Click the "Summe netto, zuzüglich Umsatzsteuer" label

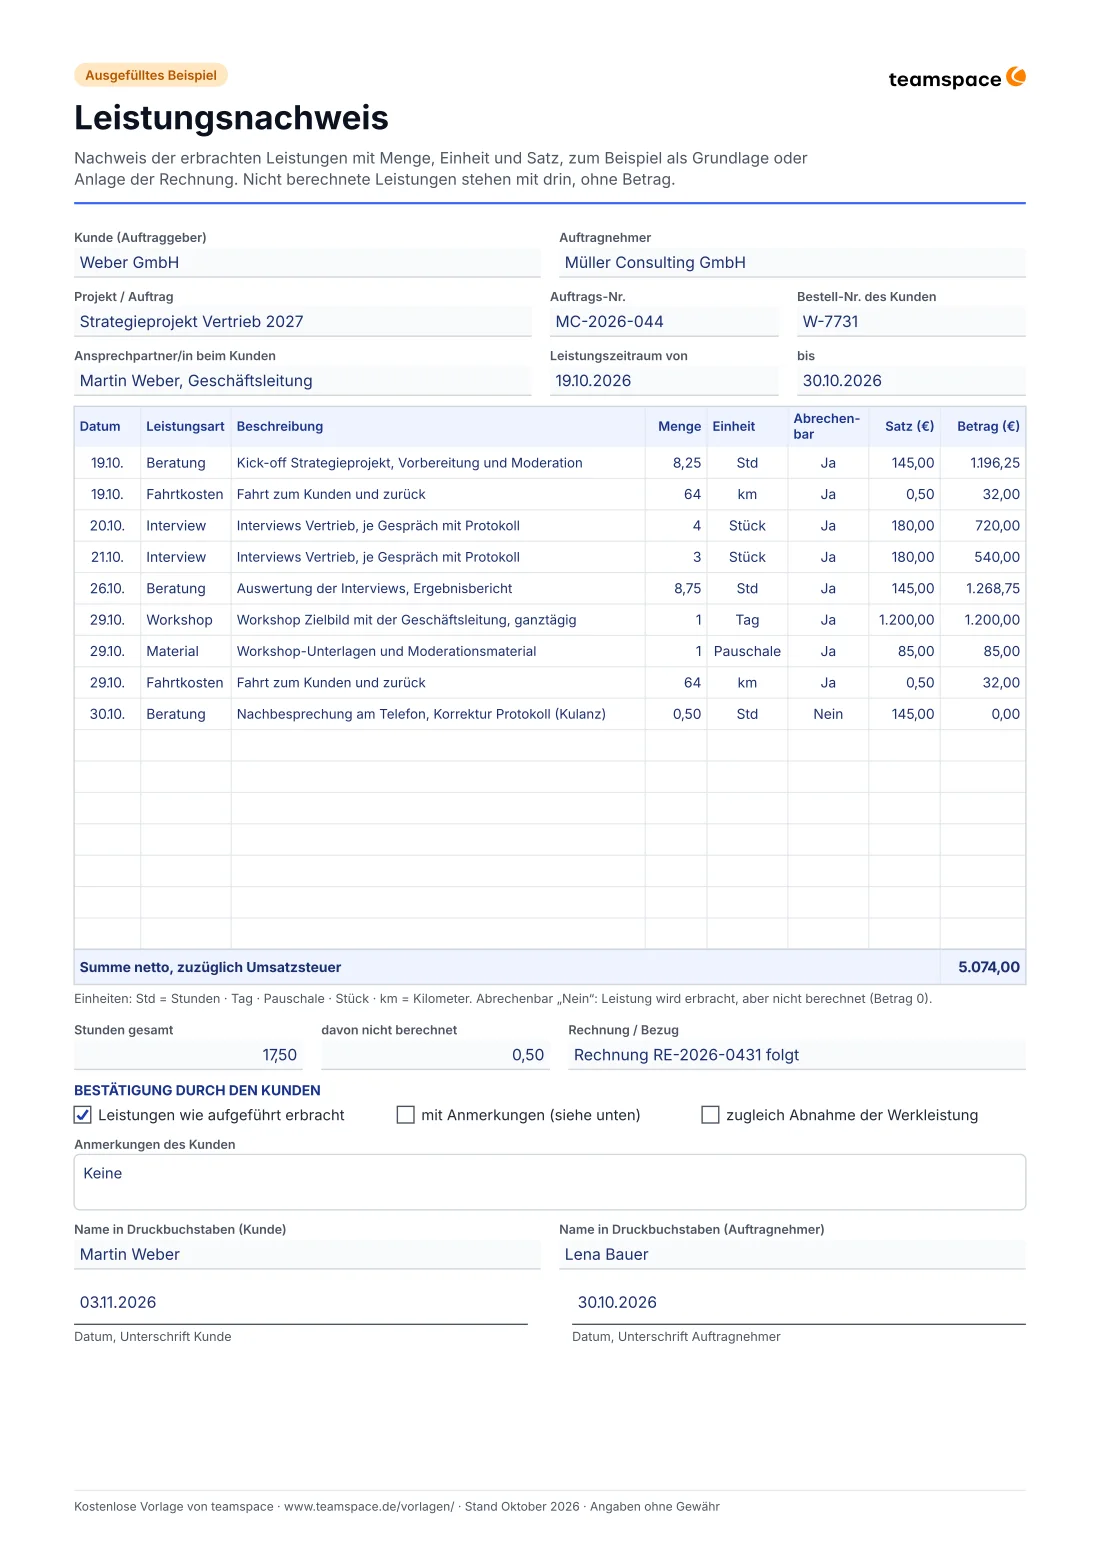(210, 968)
